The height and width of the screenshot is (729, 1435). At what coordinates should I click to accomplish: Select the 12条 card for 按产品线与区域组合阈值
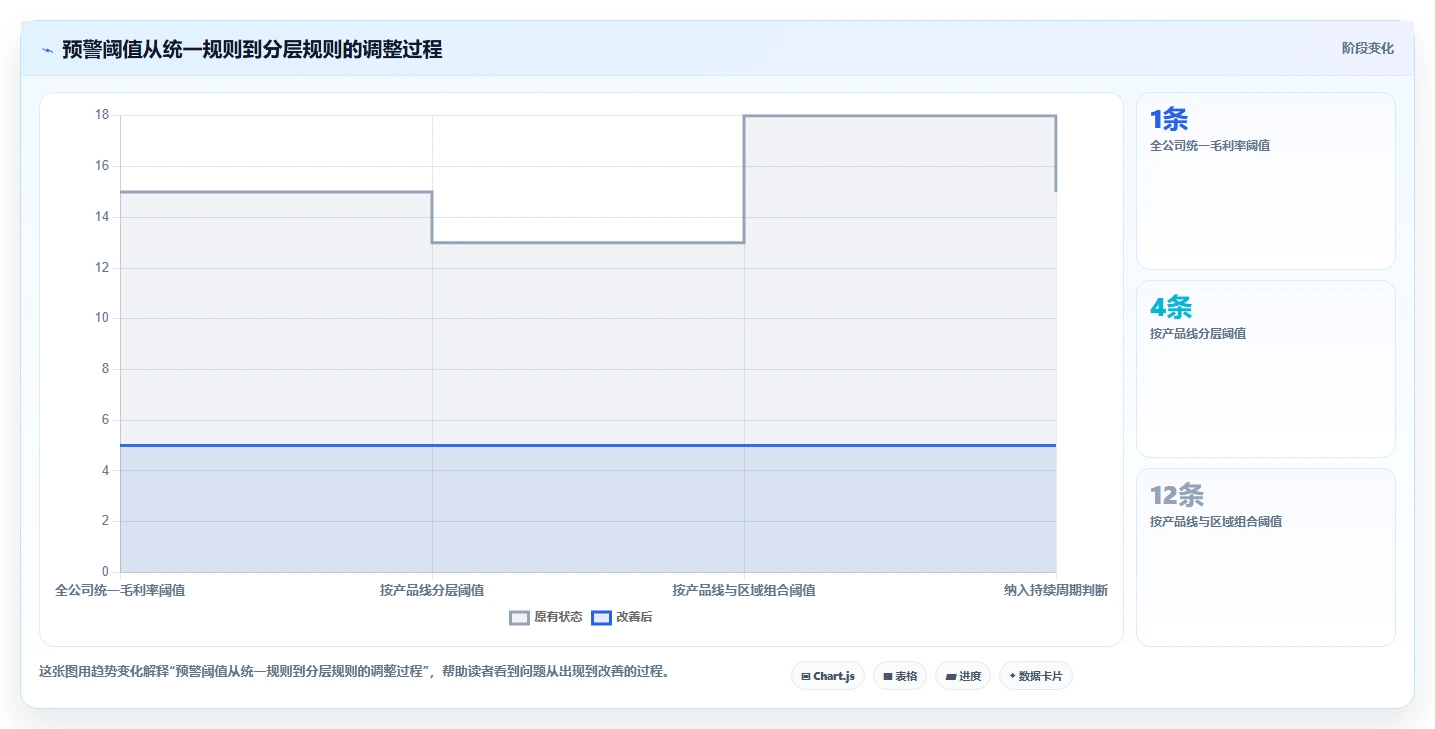pos(1266,557)
